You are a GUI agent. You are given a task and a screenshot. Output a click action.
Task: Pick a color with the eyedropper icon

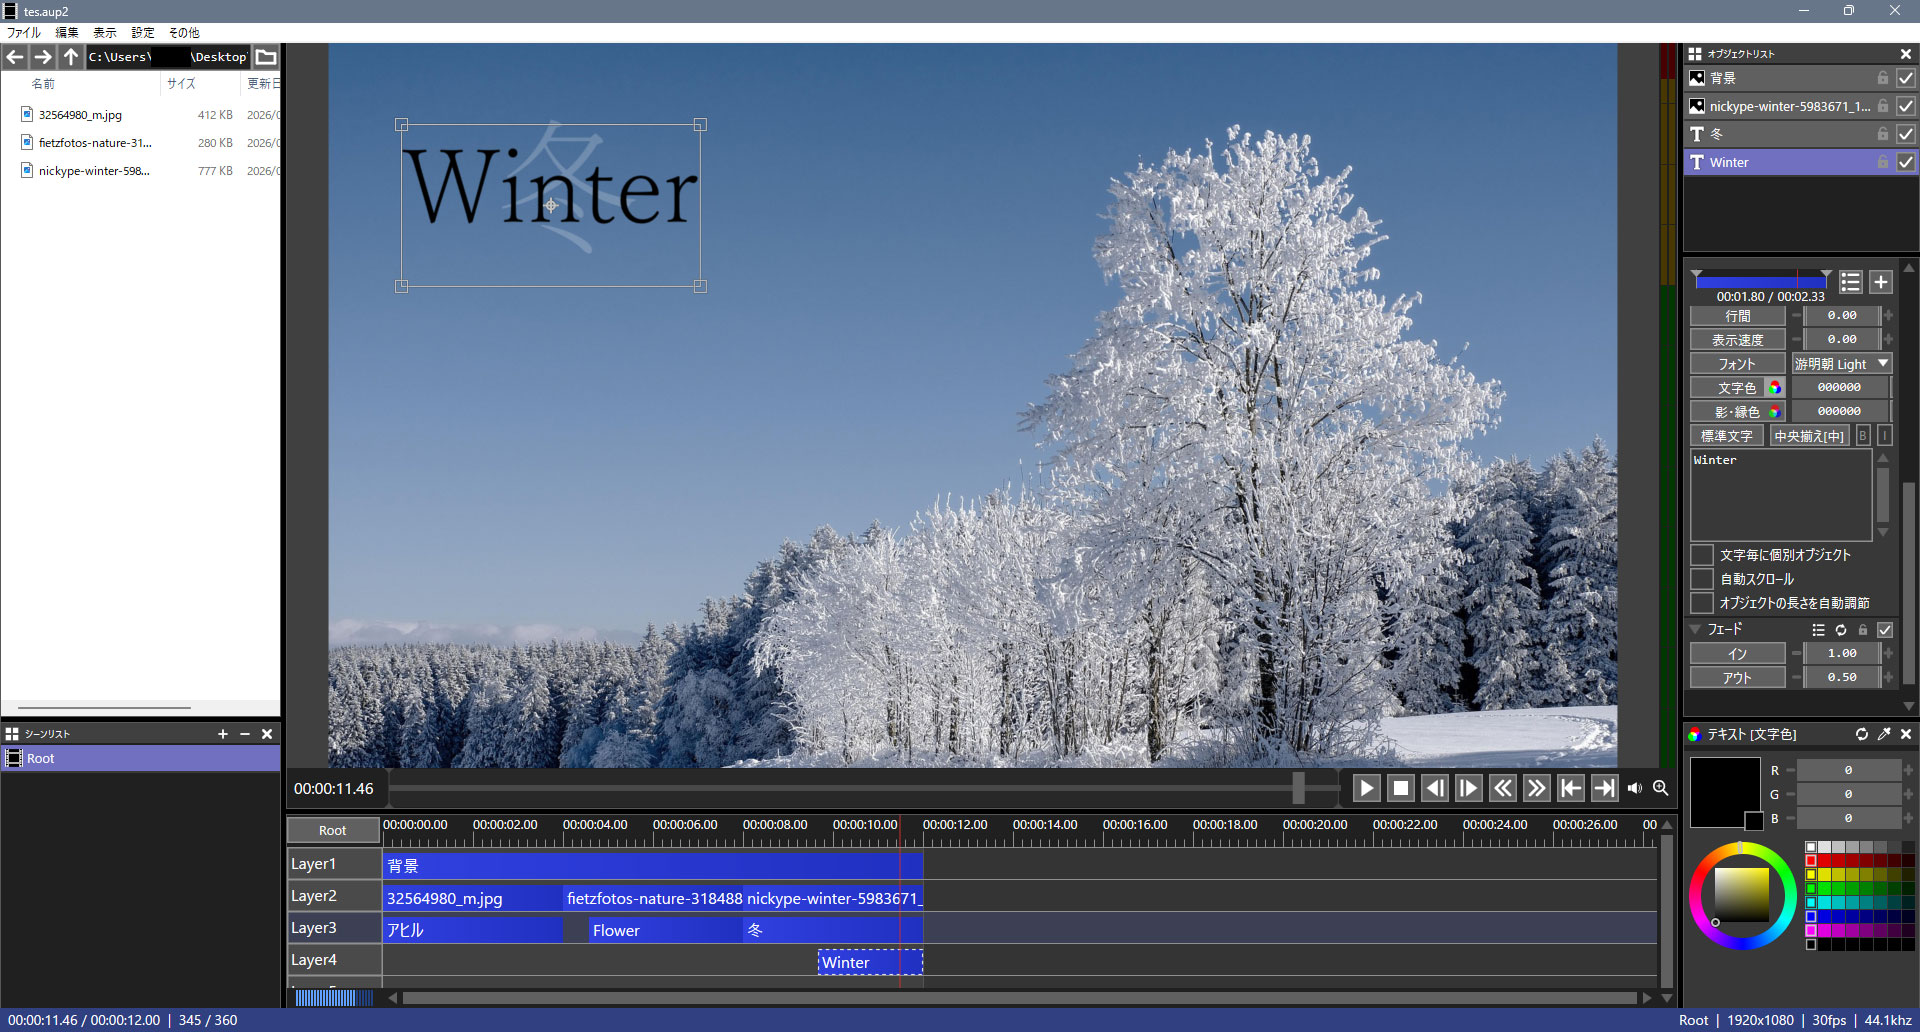tap(1884, 734)
